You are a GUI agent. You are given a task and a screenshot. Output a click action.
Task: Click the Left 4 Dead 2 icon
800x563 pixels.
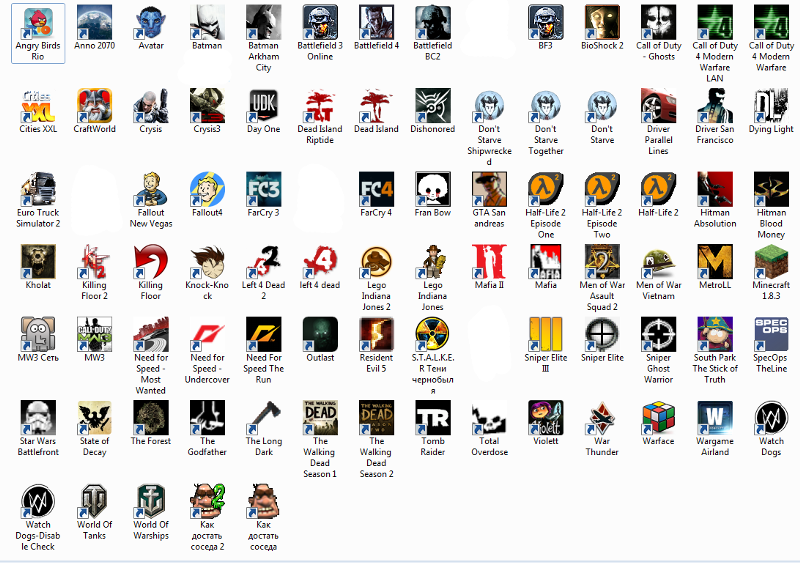pyautogui.click(x=263, y=261)
